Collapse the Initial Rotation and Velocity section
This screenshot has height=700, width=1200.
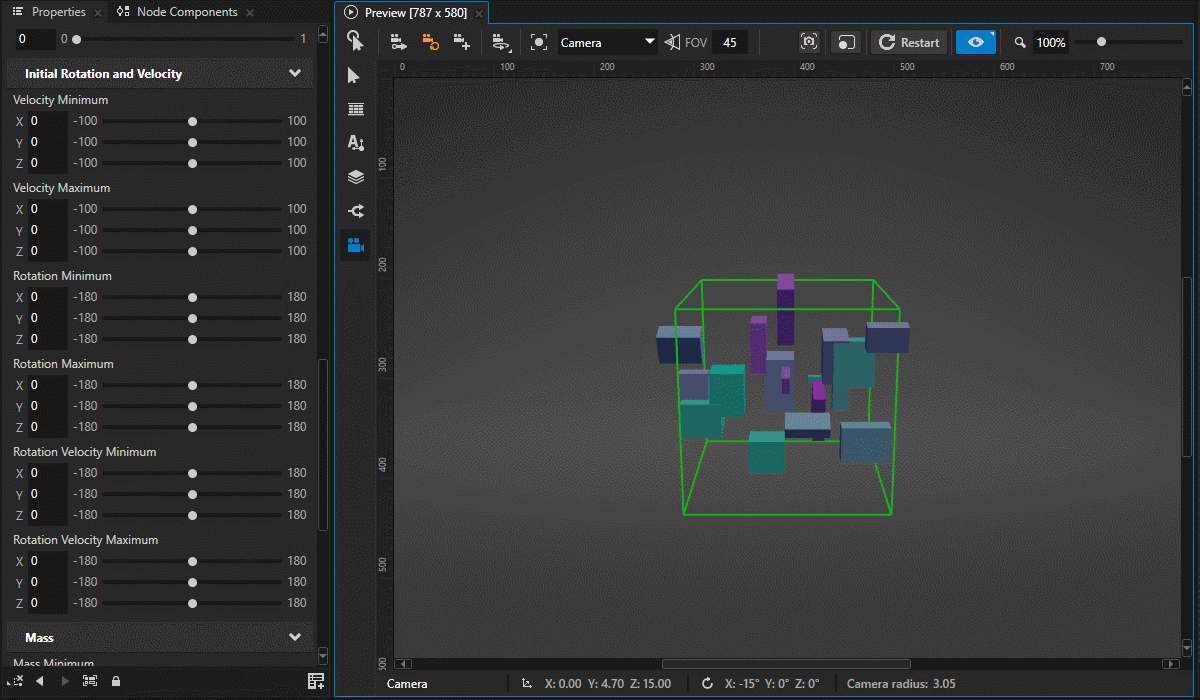pyautogui.click(x=295, y=73)
